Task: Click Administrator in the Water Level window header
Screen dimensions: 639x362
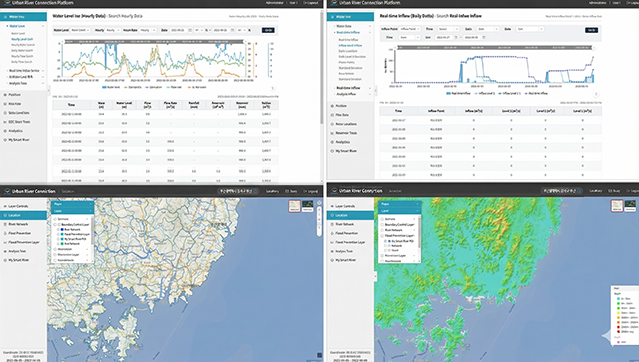Action: 275,2
